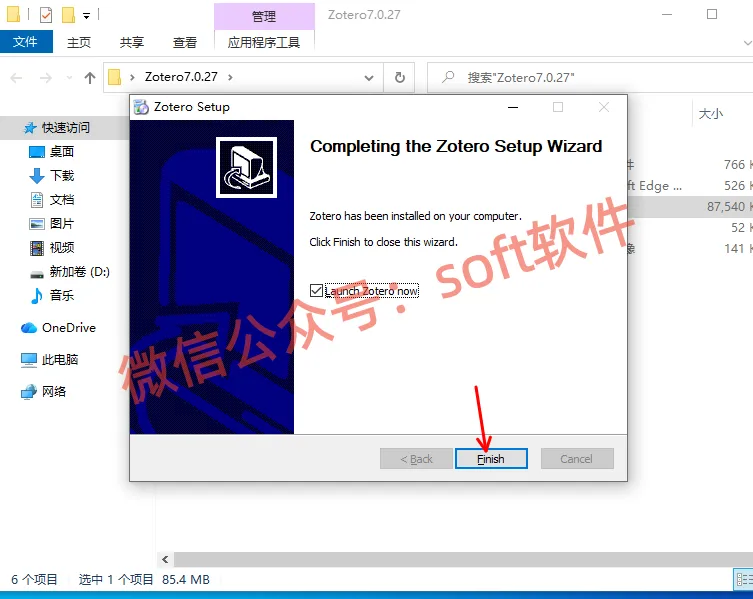Go up one folder level arrow
Image resolution: width=753 pixels, height=599 pixels.
90,77
